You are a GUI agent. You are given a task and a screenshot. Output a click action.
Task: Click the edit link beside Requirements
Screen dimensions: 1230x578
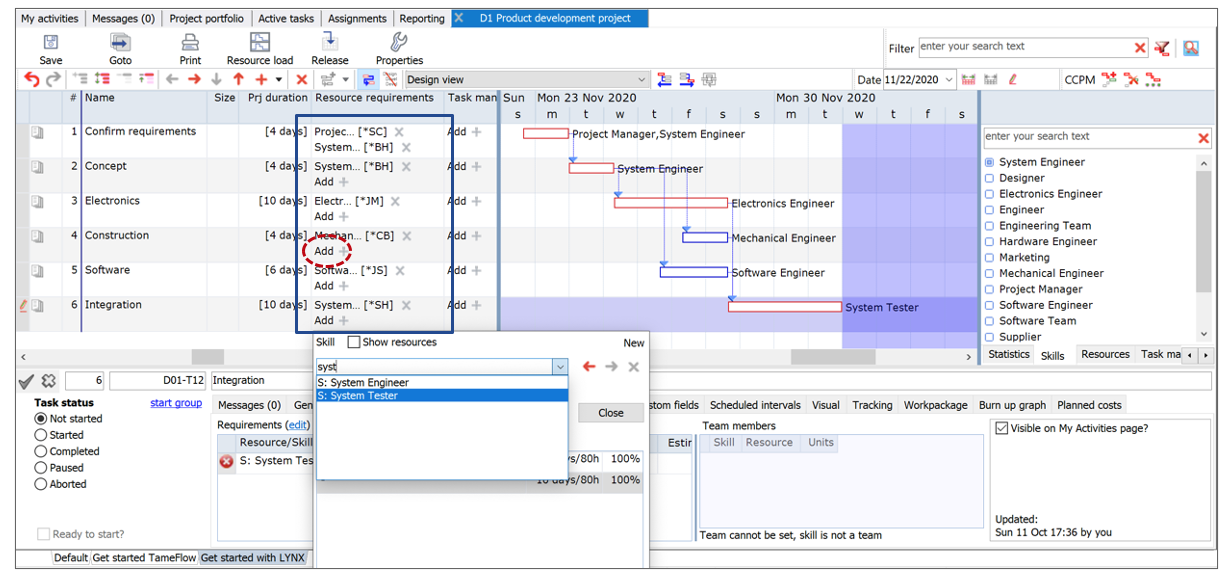pos(298,425)
